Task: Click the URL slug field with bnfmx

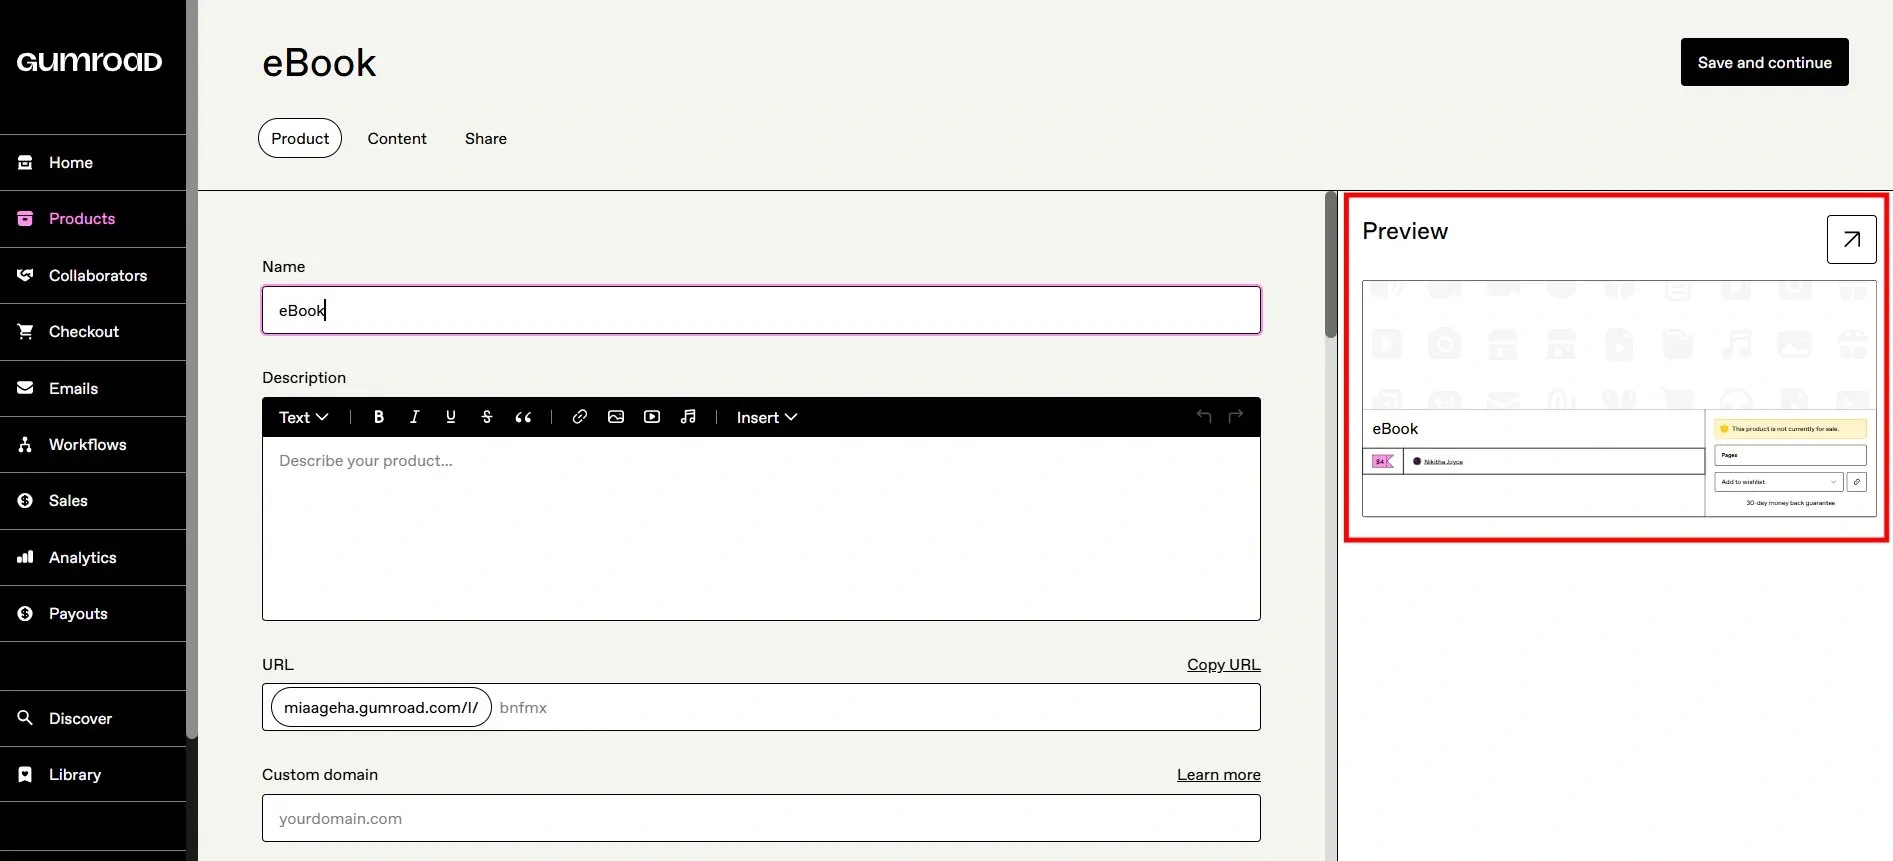Action: tap(875, 707)
